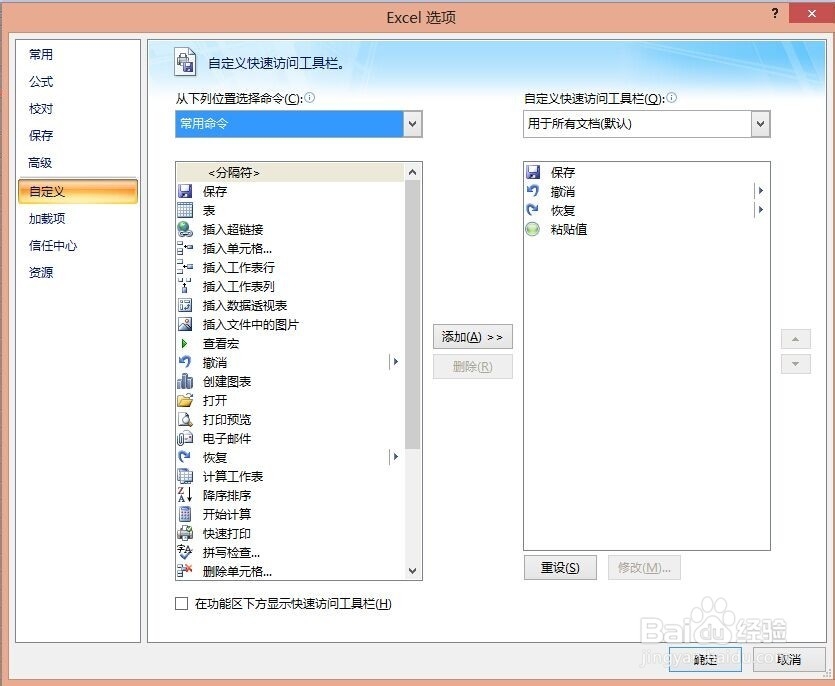Select the 自定义 category
This screenshot has width=835, height=686.
tap(78, 192)
